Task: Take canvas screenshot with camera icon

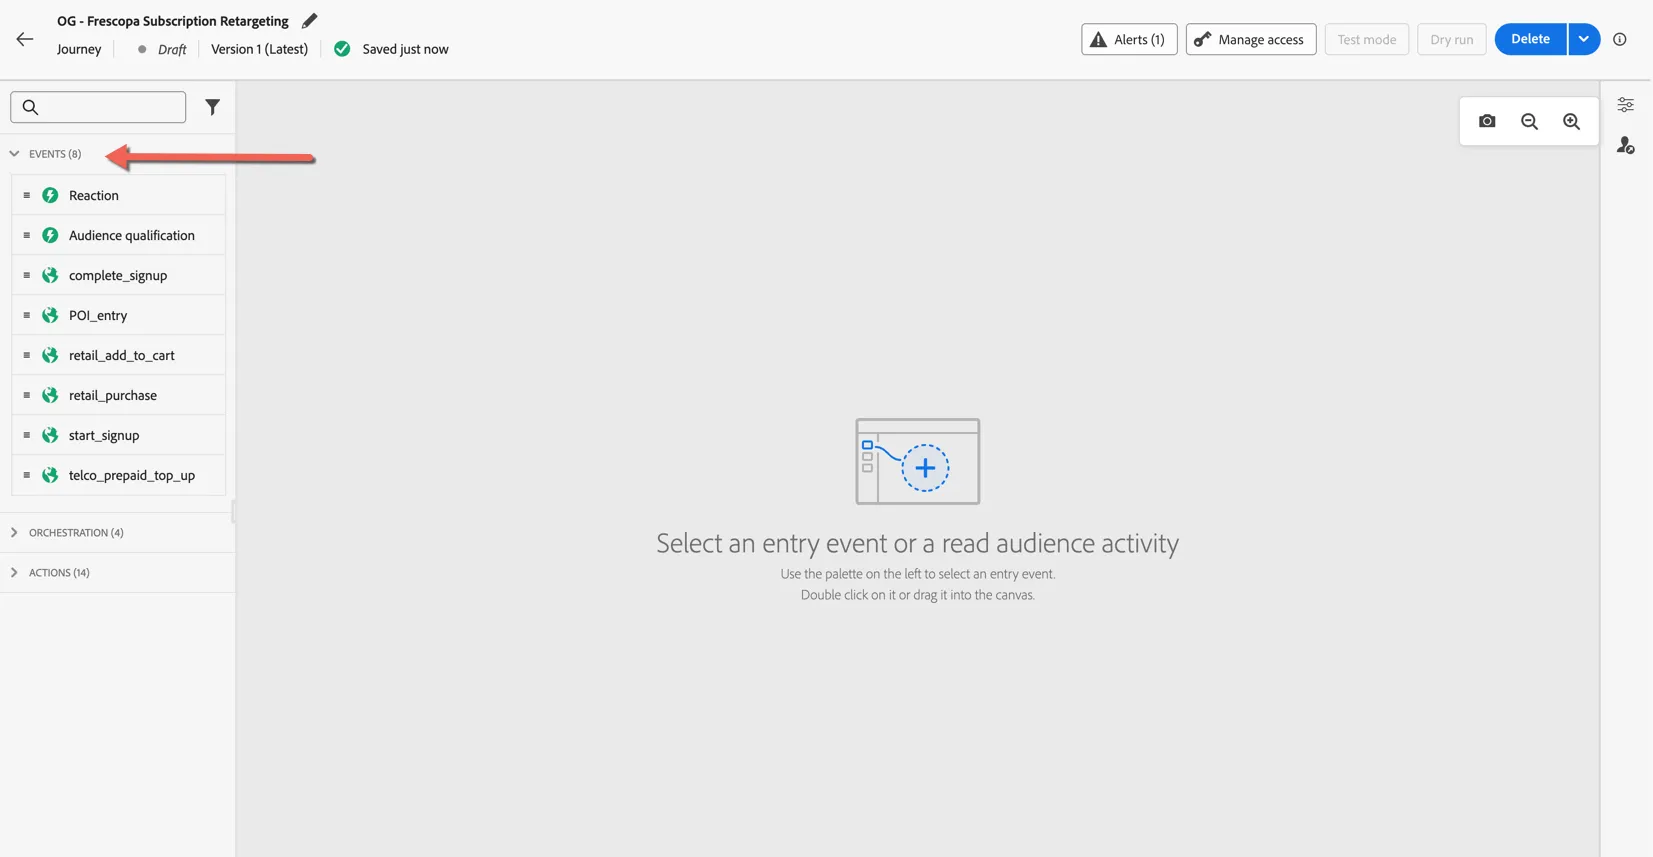Action: [x=1487, y=121]
